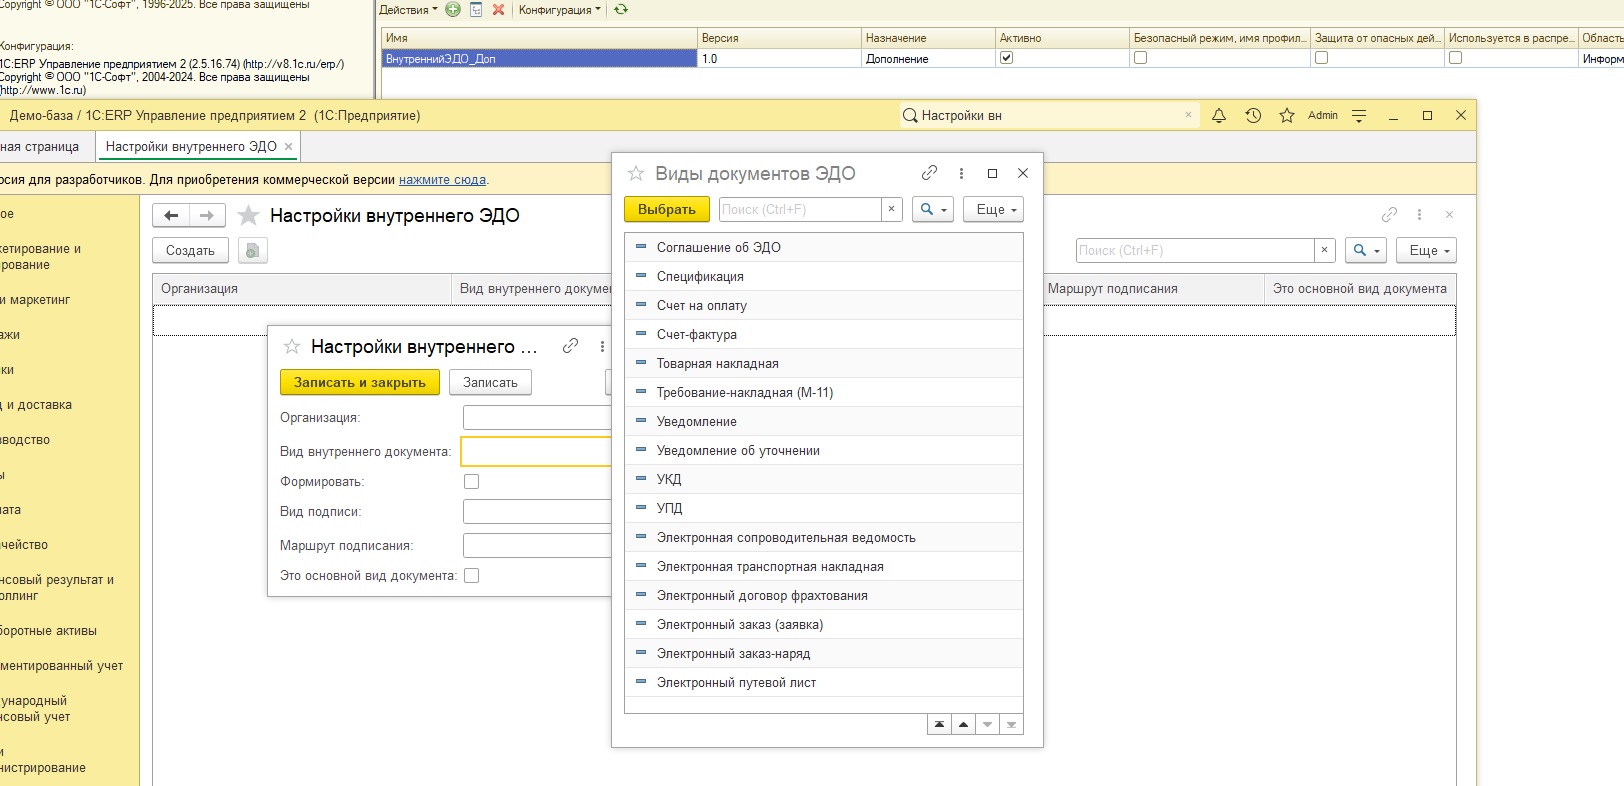1624x786 pixels.
Task: Select ВнутреннийЭДО_Доп extension row
Action: click(540, 59)
